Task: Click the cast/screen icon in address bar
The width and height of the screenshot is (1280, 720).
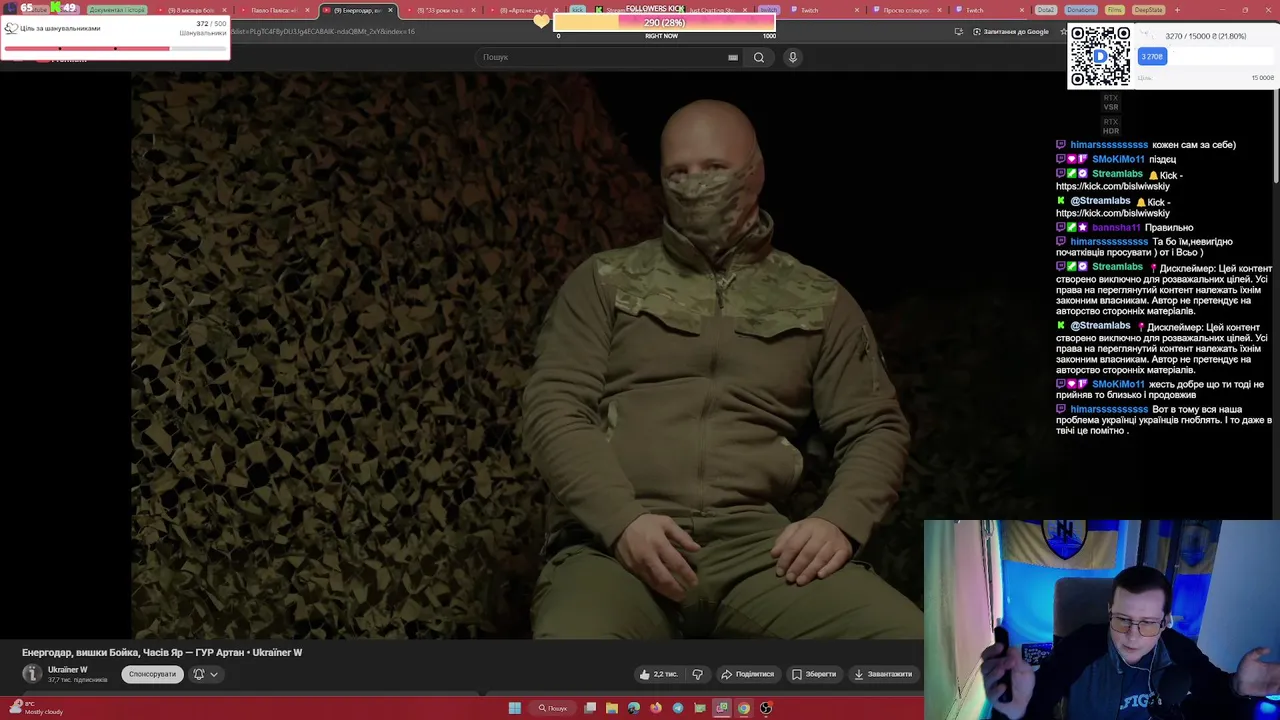Action: (958, 31)
